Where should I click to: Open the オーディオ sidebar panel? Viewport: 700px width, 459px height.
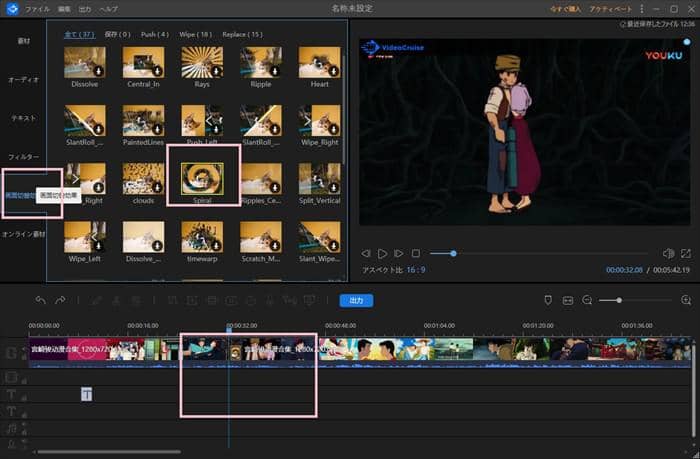(24, 79)
